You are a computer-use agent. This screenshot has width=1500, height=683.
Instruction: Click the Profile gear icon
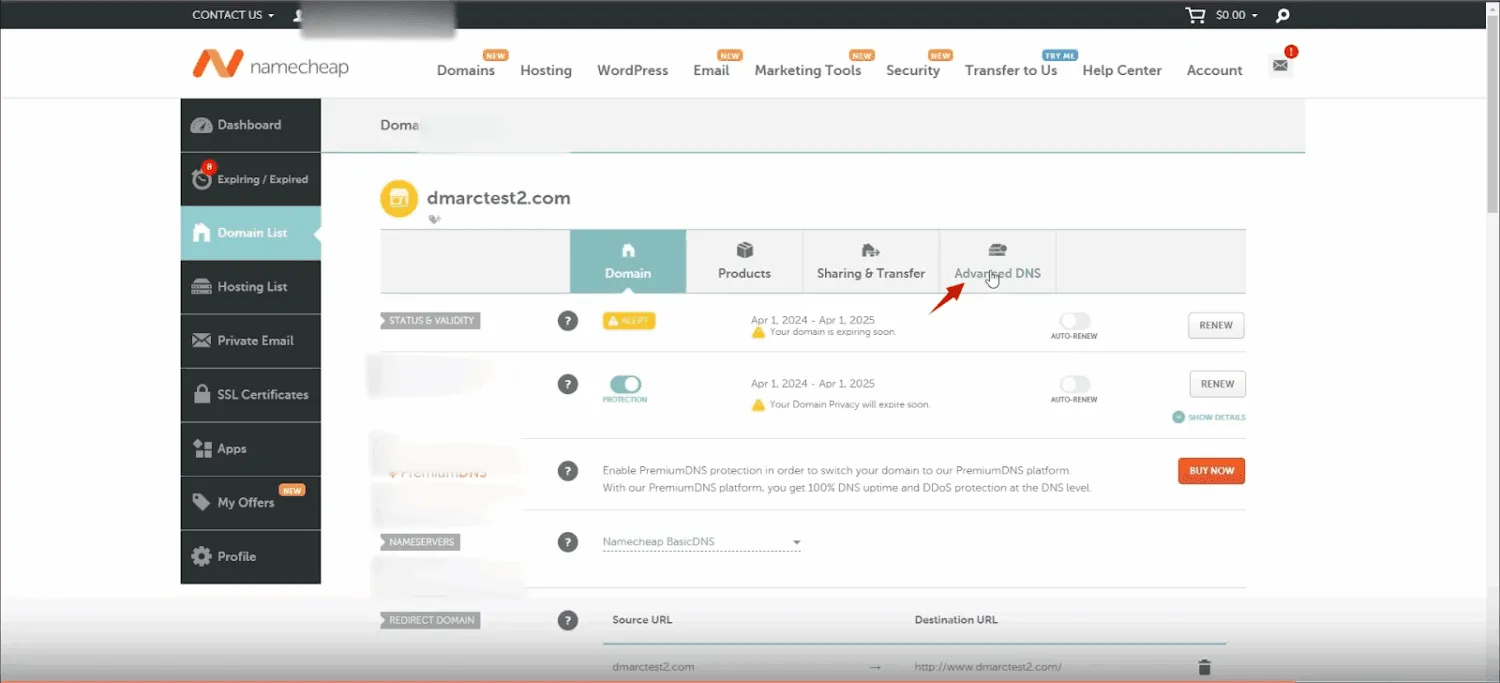(x=201, y=556)
